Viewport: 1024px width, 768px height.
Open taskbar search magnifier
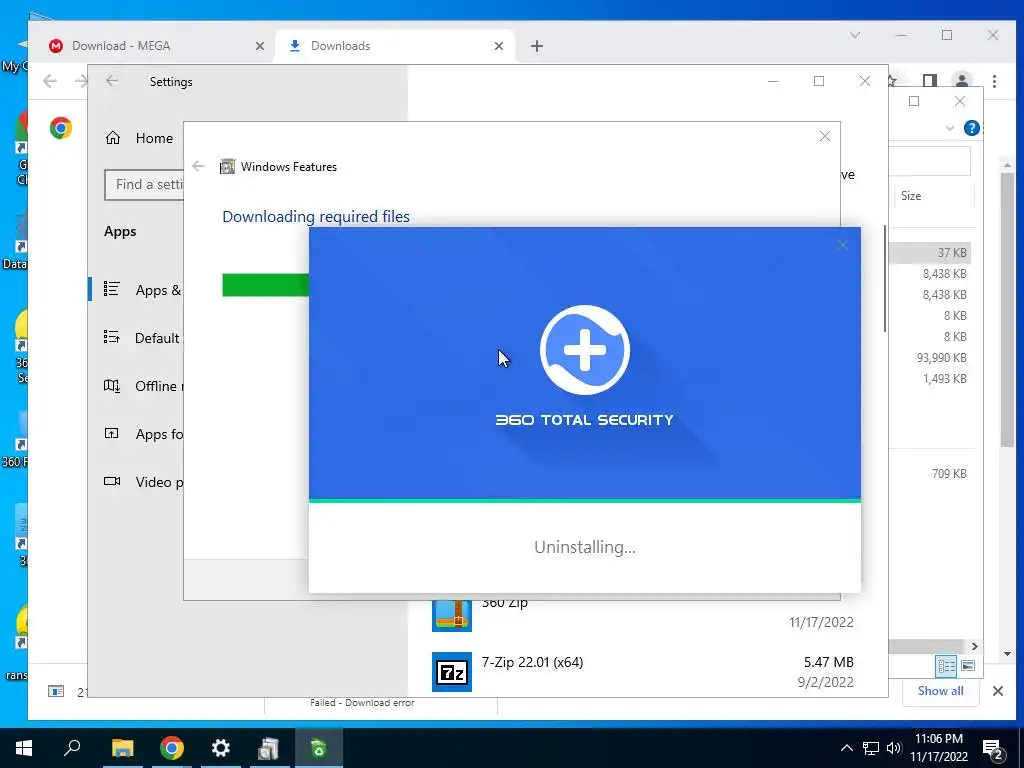[72, 748]
